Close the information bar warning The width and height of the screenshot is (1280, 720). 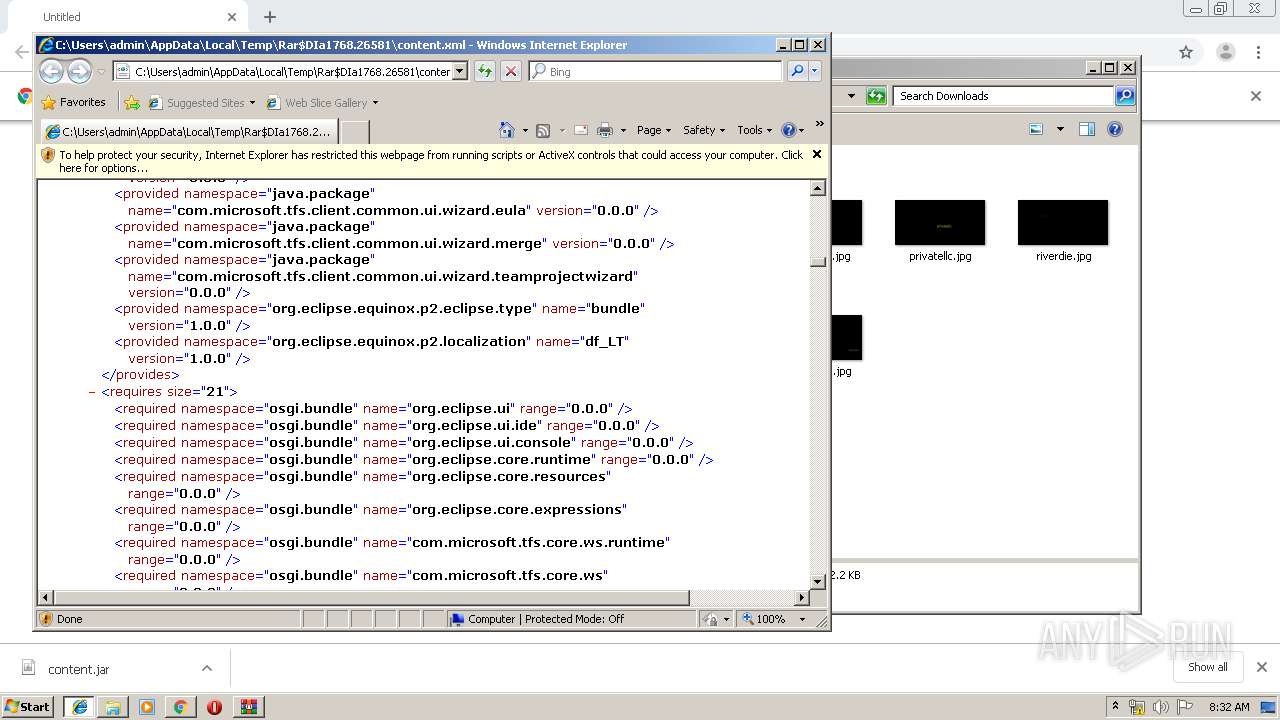817,154
